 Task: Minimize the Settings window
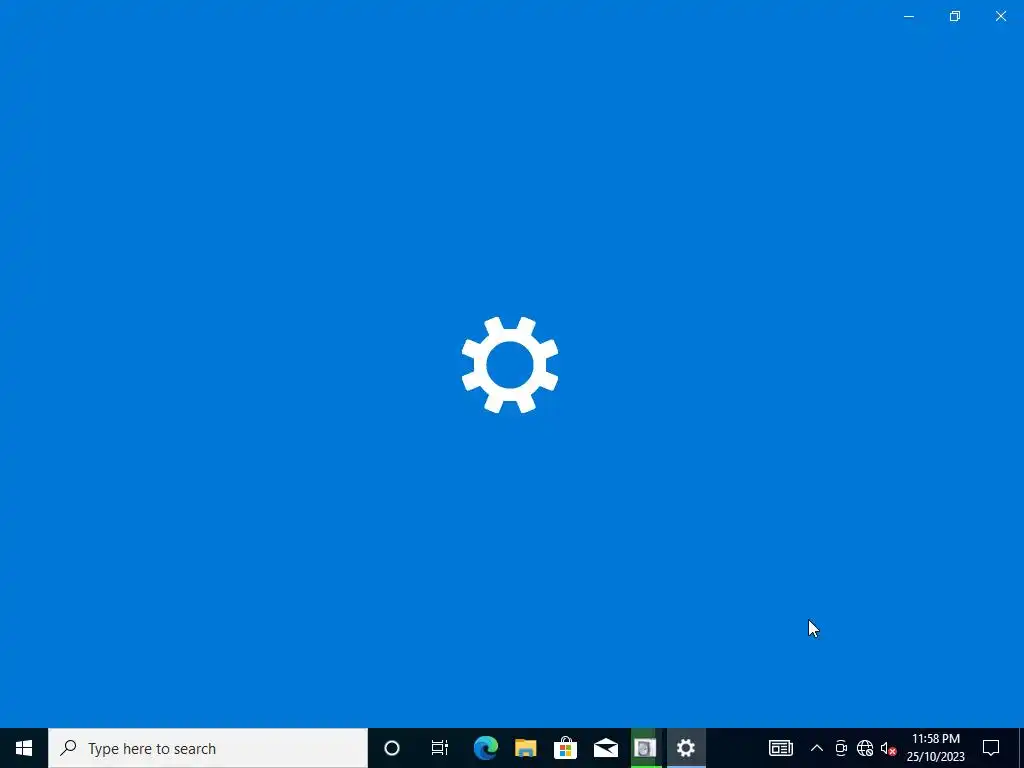pyautogui.click(x=908, y=16)
